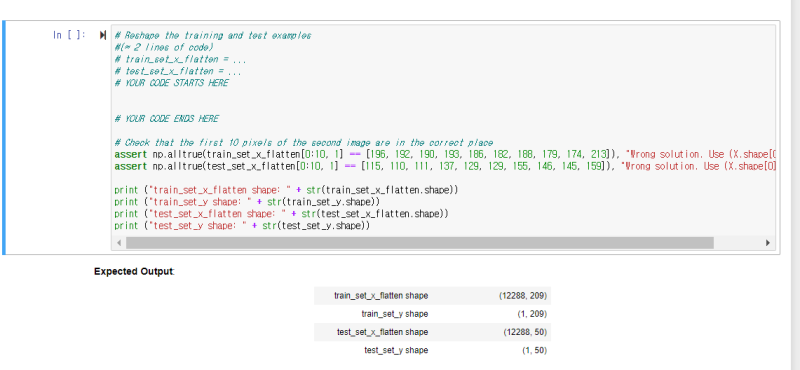Click the '# YOUR CODE STARTS HERE' comment
800x370 pixels.
(171, 83)
